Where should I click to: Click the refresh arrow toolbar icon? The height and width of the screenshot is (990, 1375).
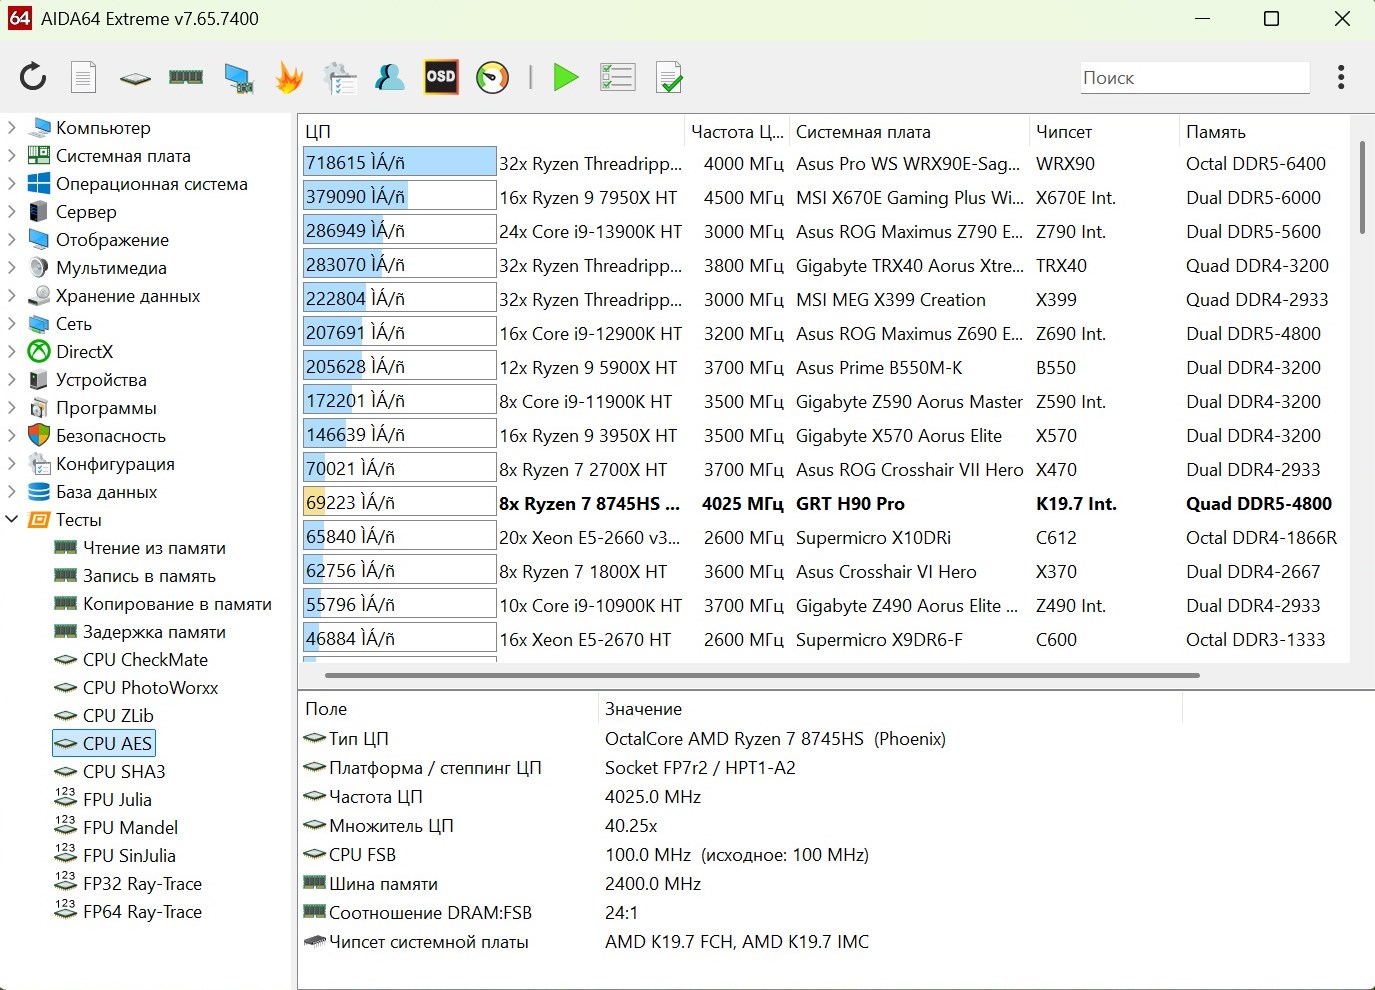[33, 77]
